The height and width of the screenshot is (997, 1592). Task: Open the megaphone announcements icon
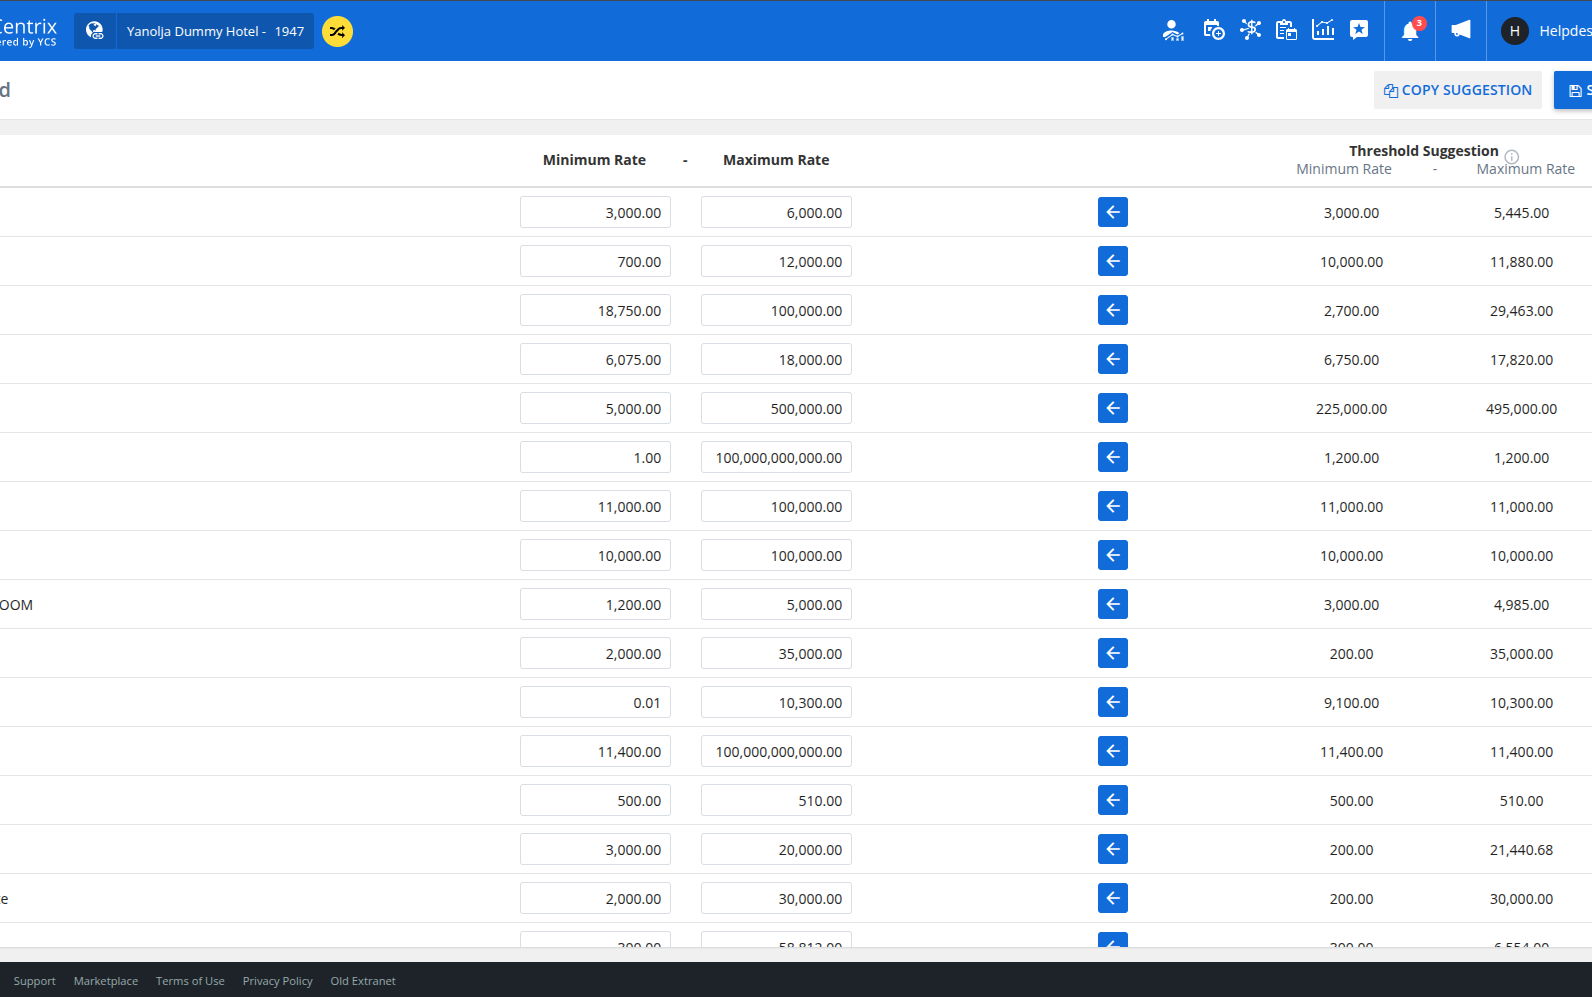pyautogui.click(x=1461, y=31)
